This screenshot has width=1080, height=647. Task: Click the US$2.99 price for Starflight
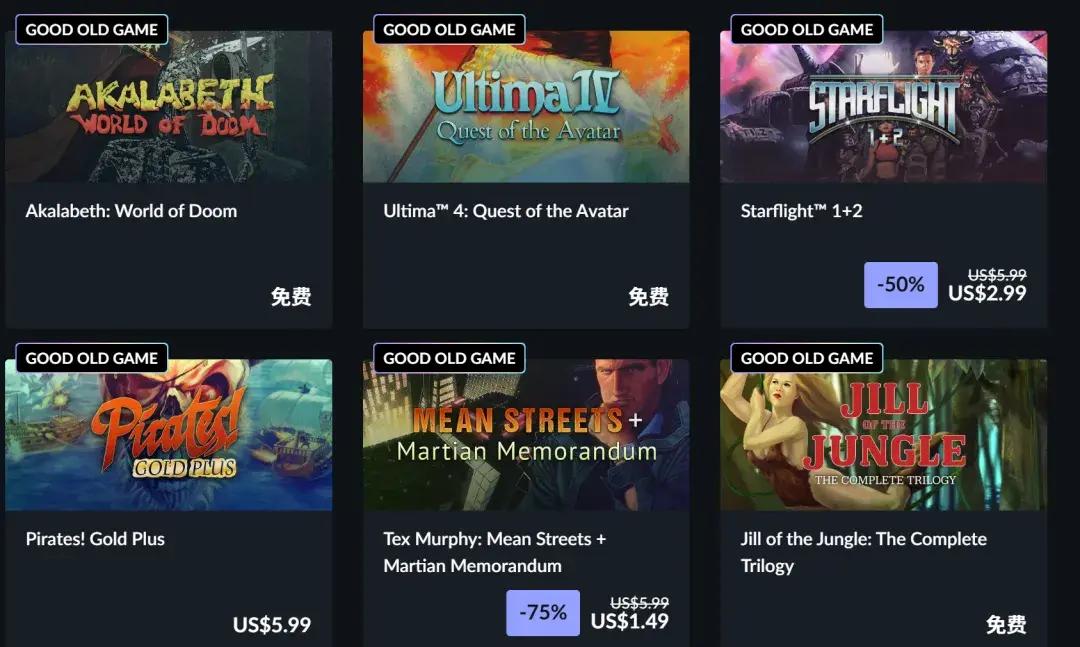point(987,294)
